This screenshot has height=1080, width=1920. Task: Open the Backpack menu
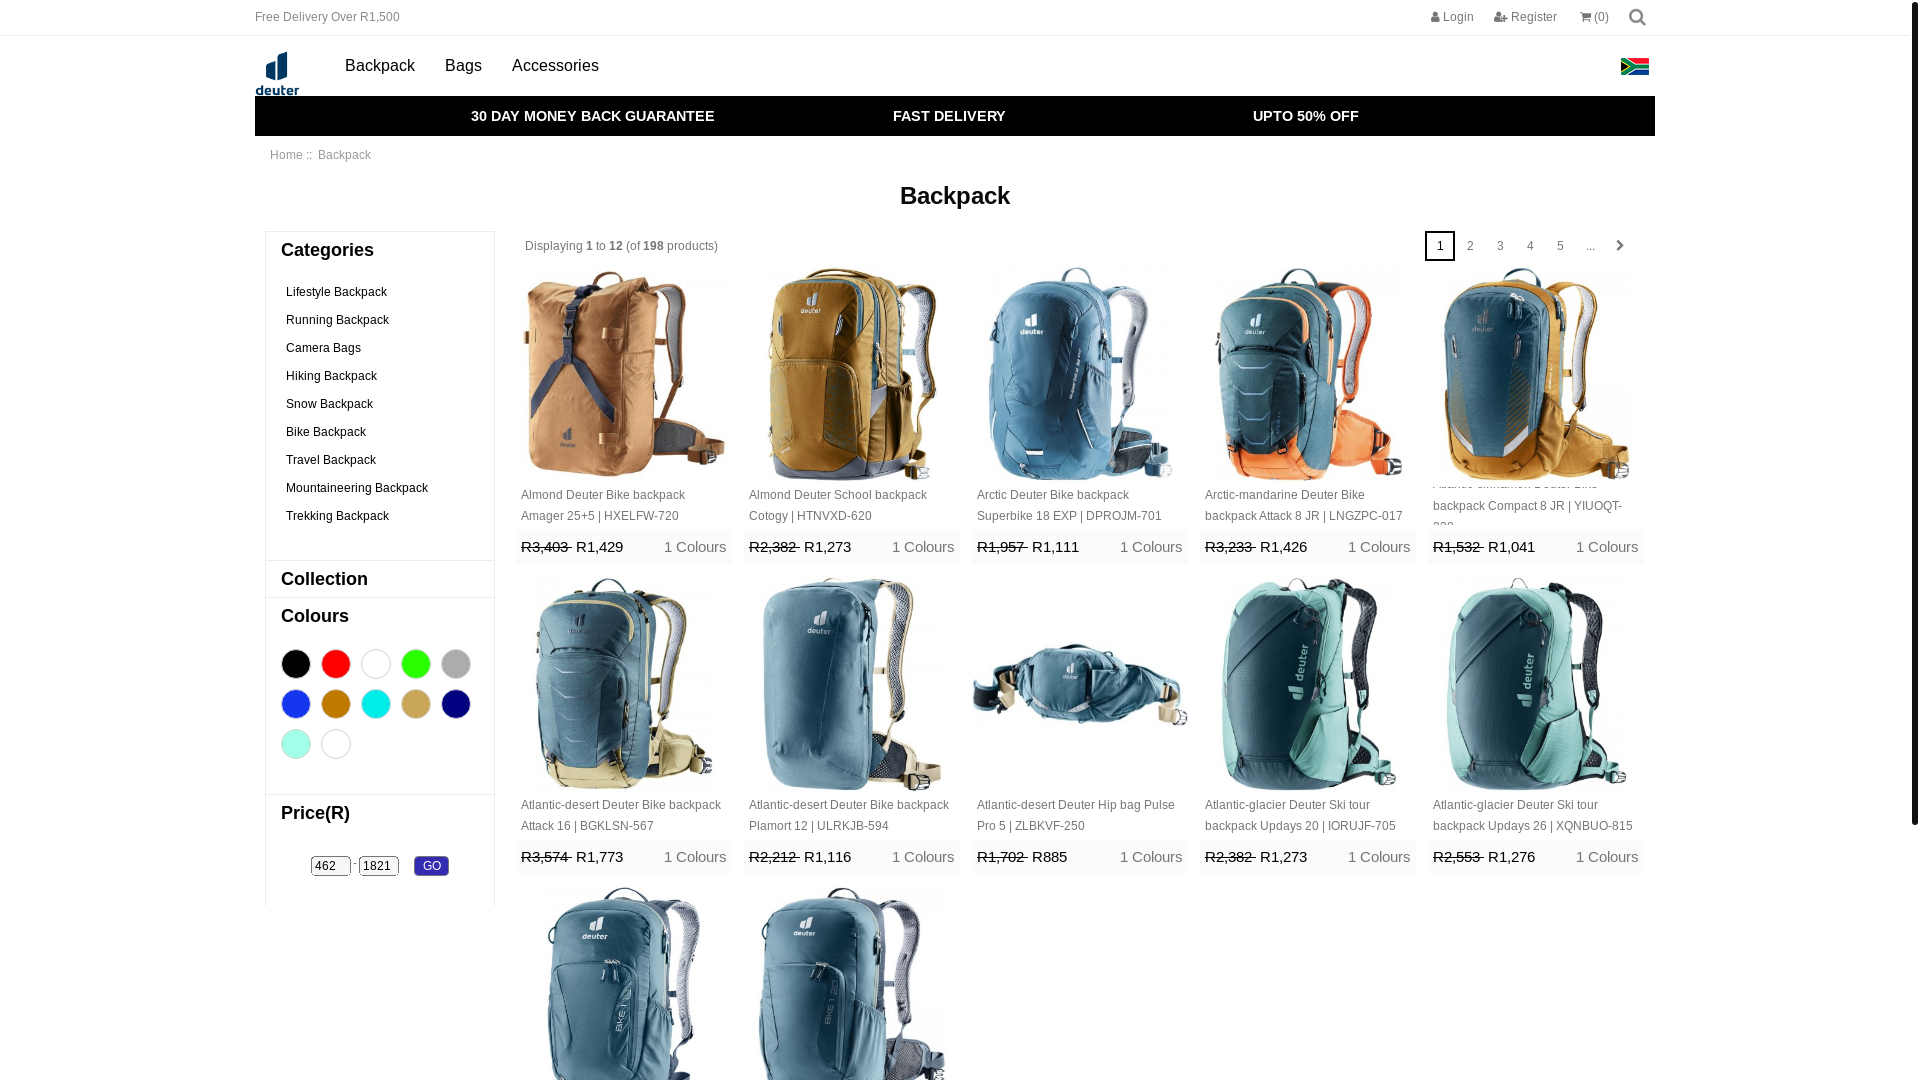coord(380,66)
